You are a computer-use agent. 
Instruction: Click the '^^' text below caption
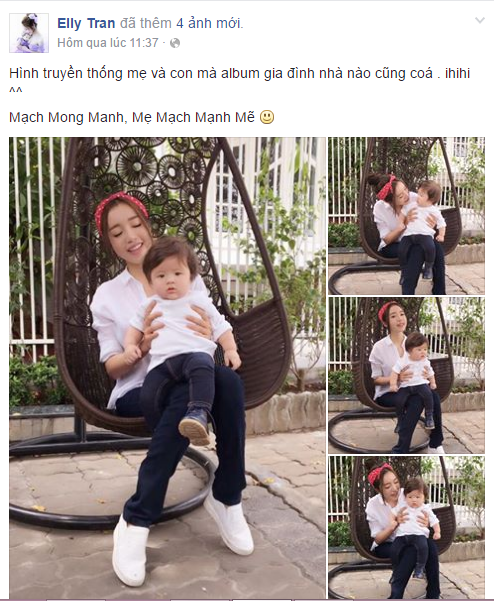16,91
